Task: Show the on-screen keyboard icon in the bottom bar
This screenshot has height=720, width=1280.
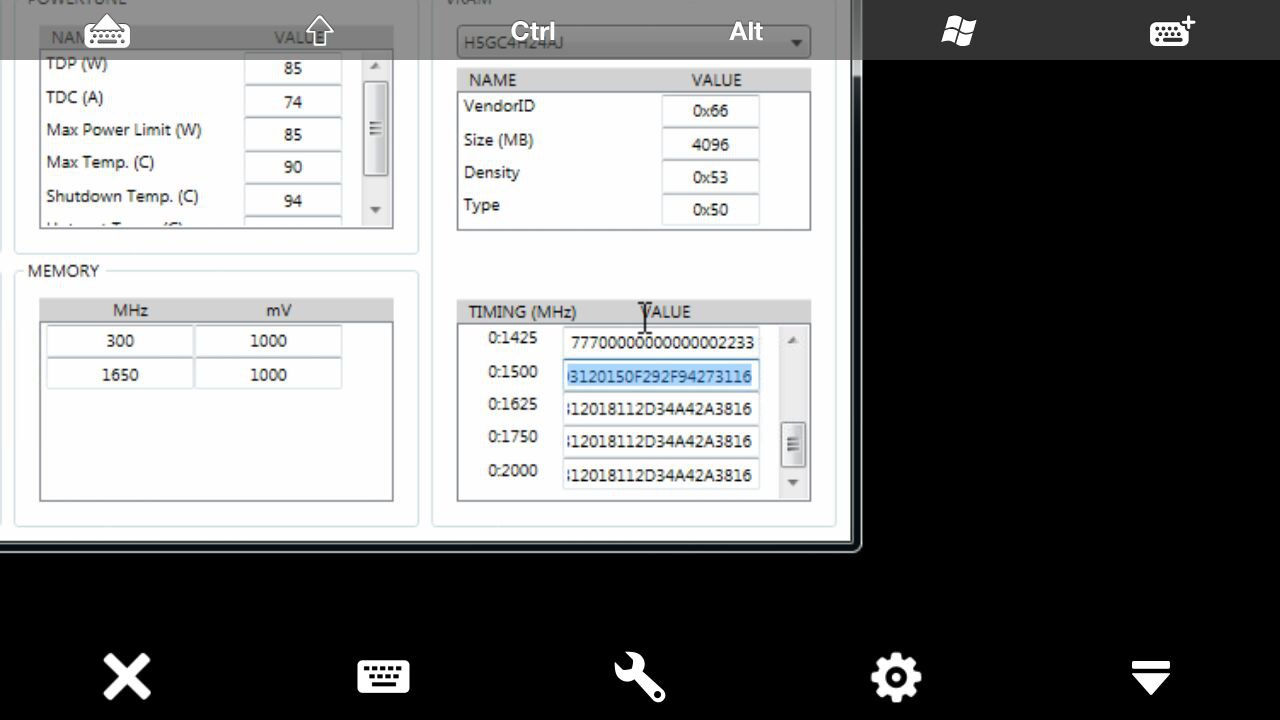Action: 383,677
